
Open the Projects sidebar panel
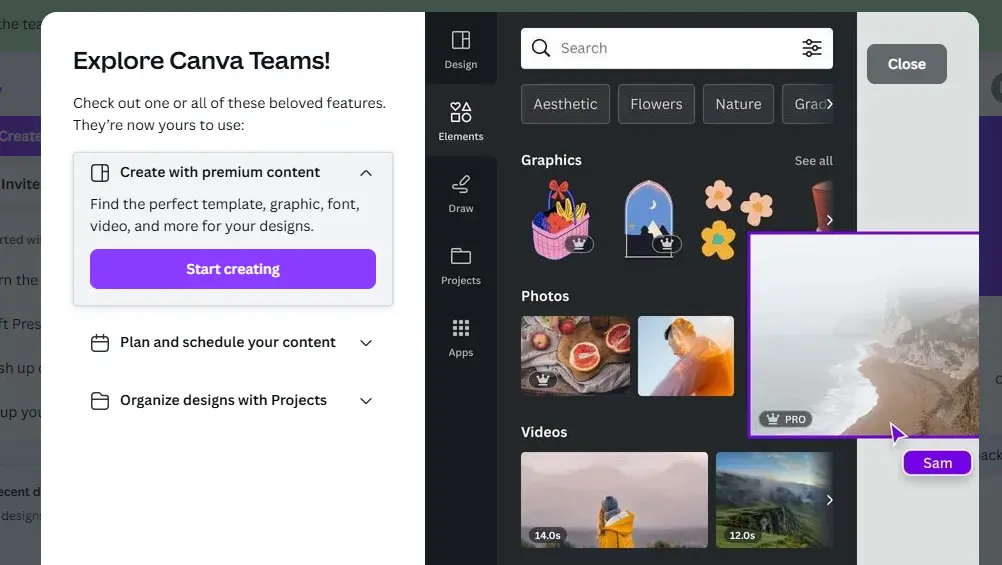pos(461,266)
